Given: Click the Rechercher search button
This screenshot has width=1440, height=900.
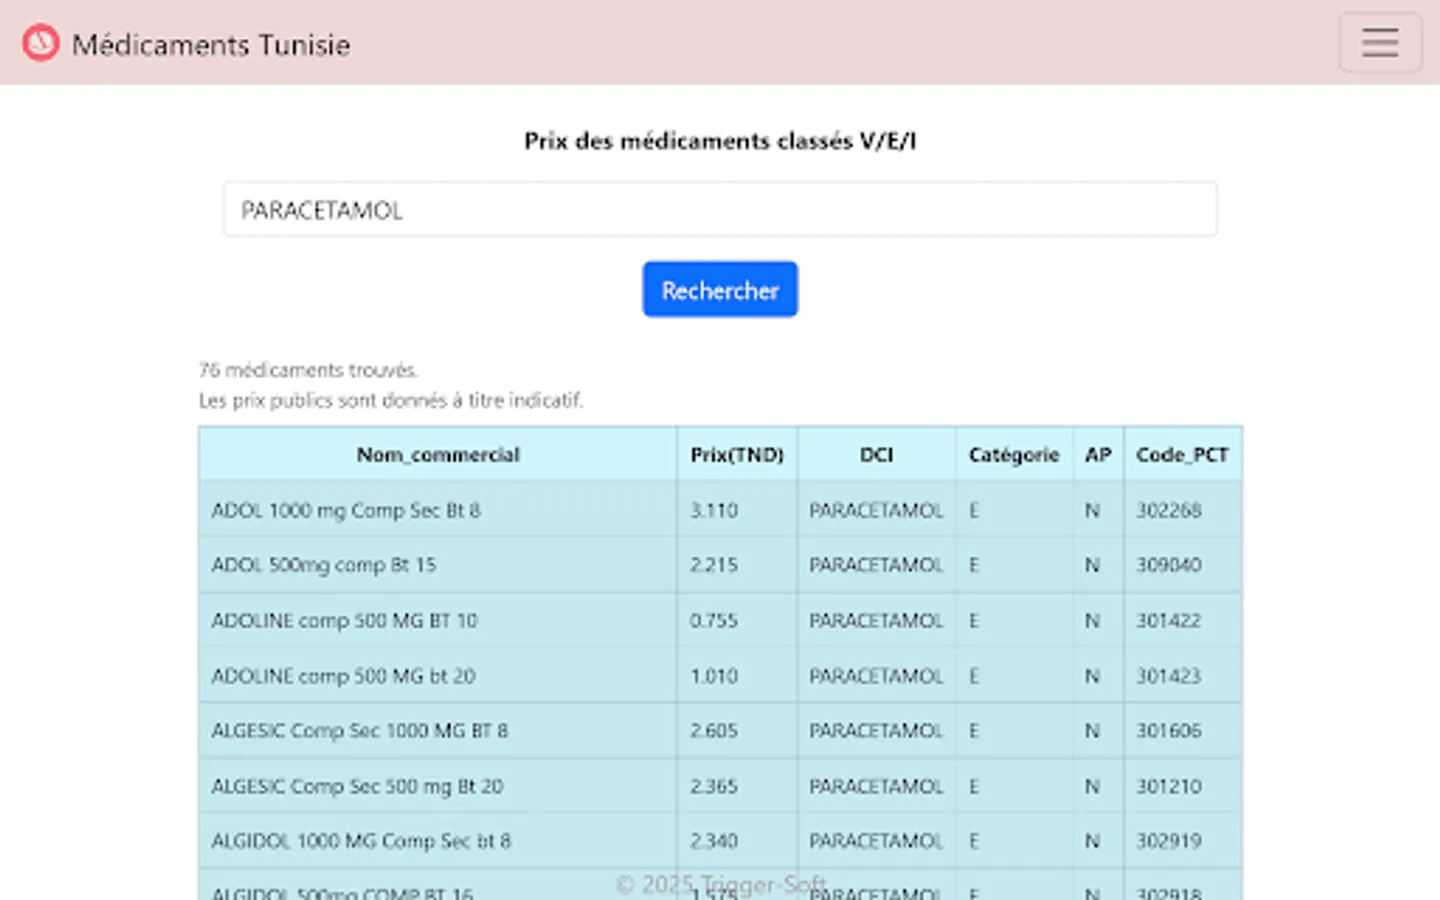Looking at the screenshot, I should click(x=720, y=289).
